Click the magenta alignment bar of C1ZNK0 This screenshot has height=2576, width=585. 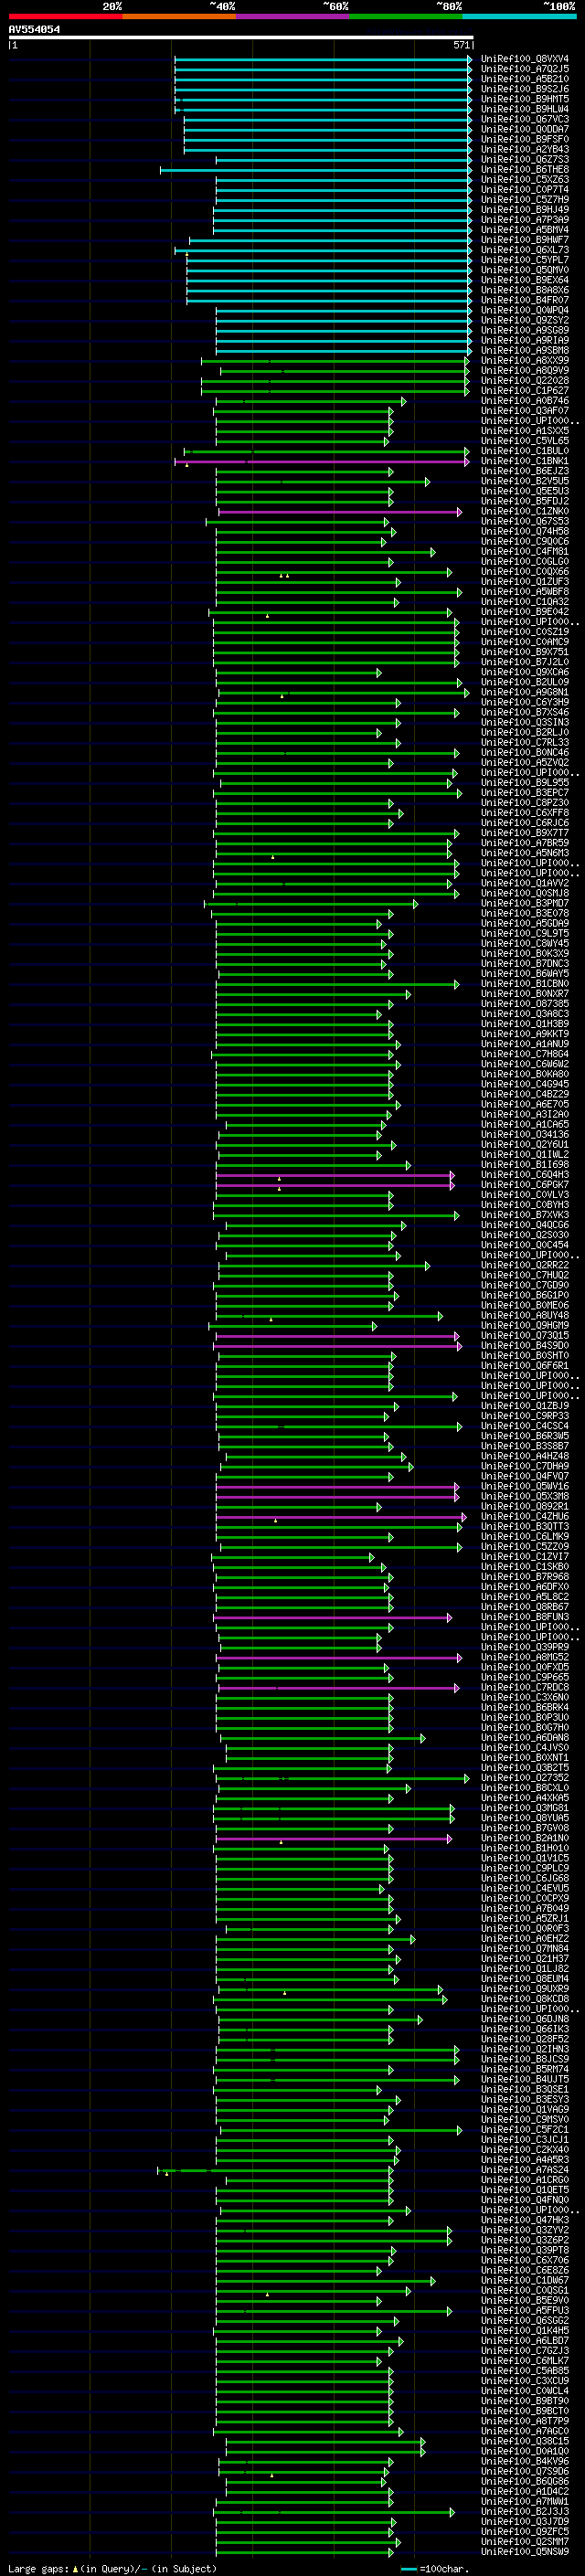click(340, 512)
